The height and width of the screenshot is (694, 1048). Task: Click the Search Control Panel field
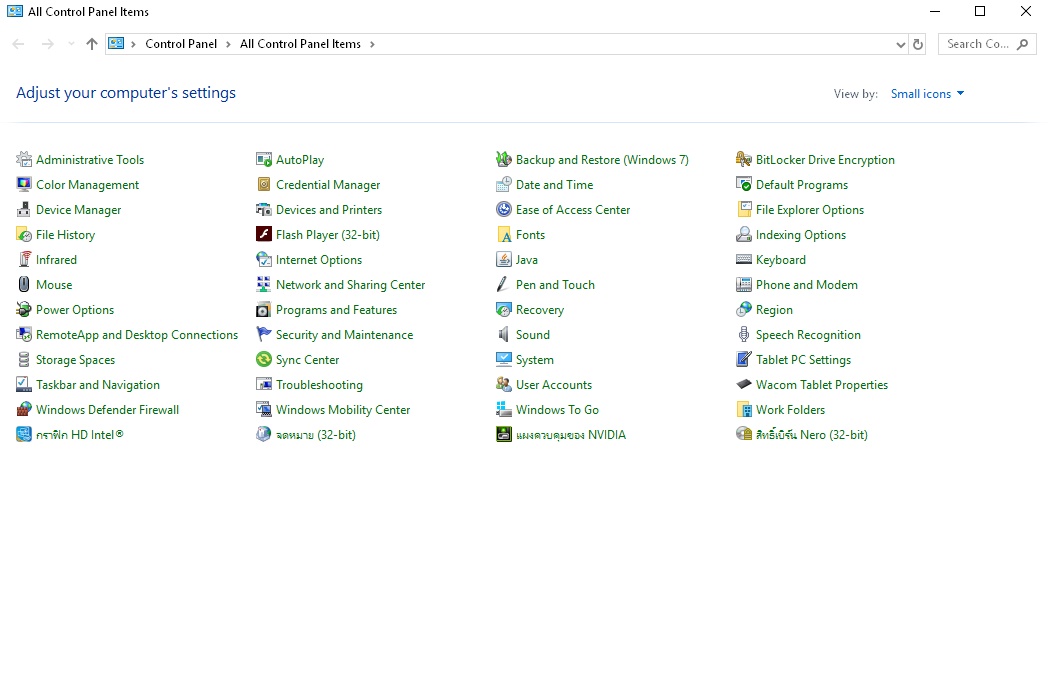(x=987, y=44)
